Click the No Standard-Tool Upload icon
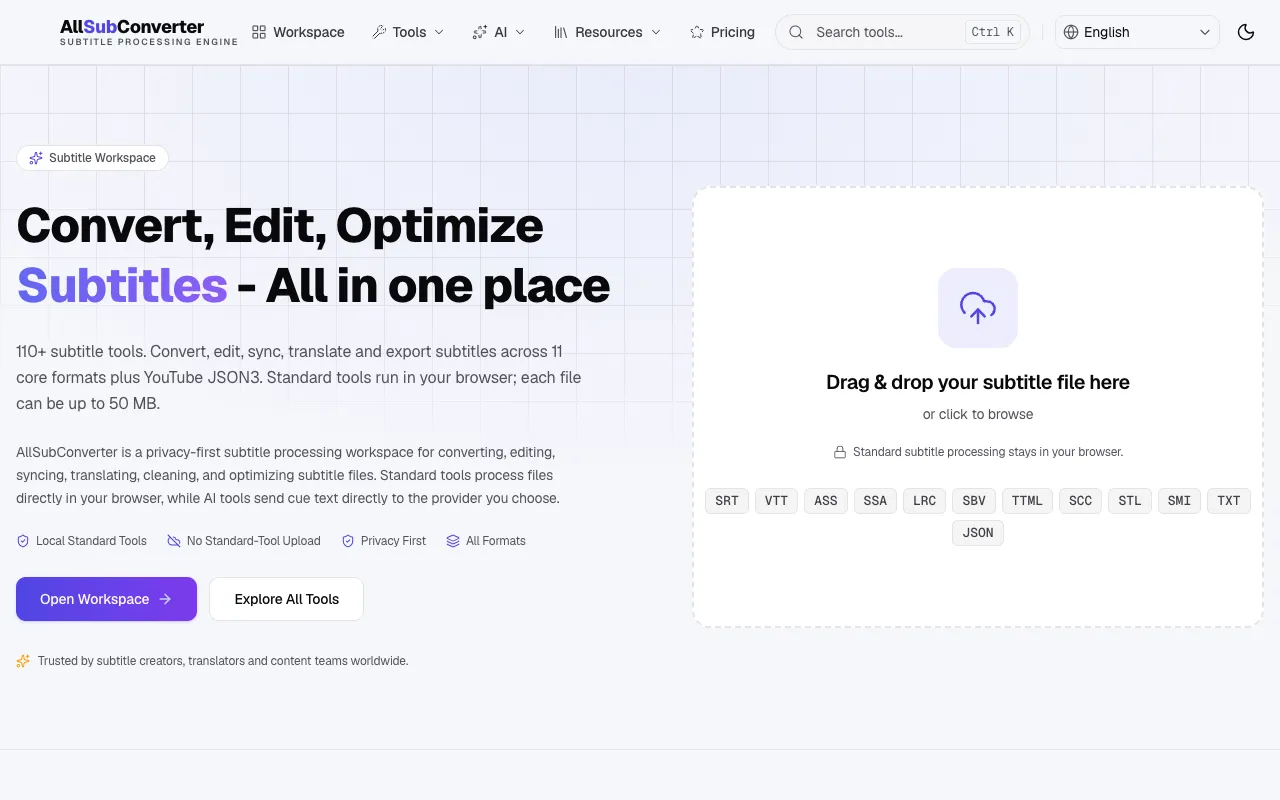Viewport: 1280px width, 800px height. (x=174, y=541)
